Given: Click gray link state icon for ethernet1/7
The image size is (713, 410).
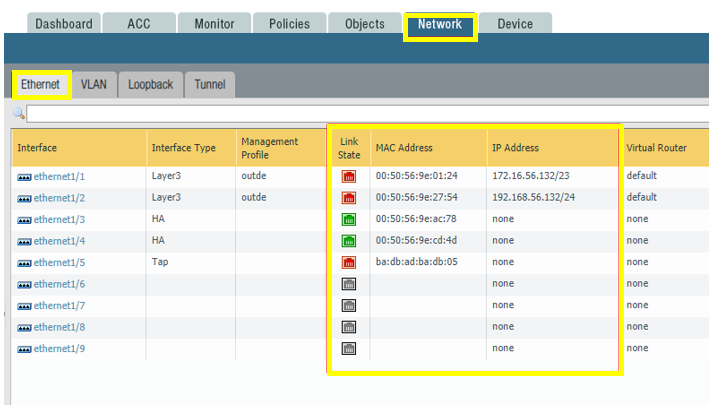Looking at the screenshot, I should click(349, 305).
